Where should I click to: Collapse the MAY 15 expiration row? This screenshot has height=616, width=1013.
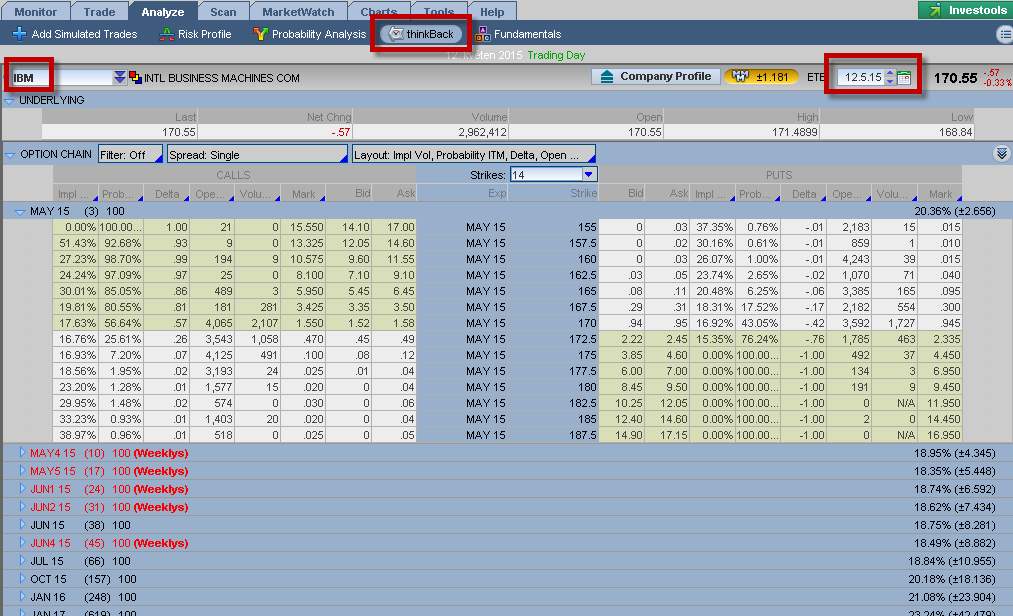tap(22, 211)
